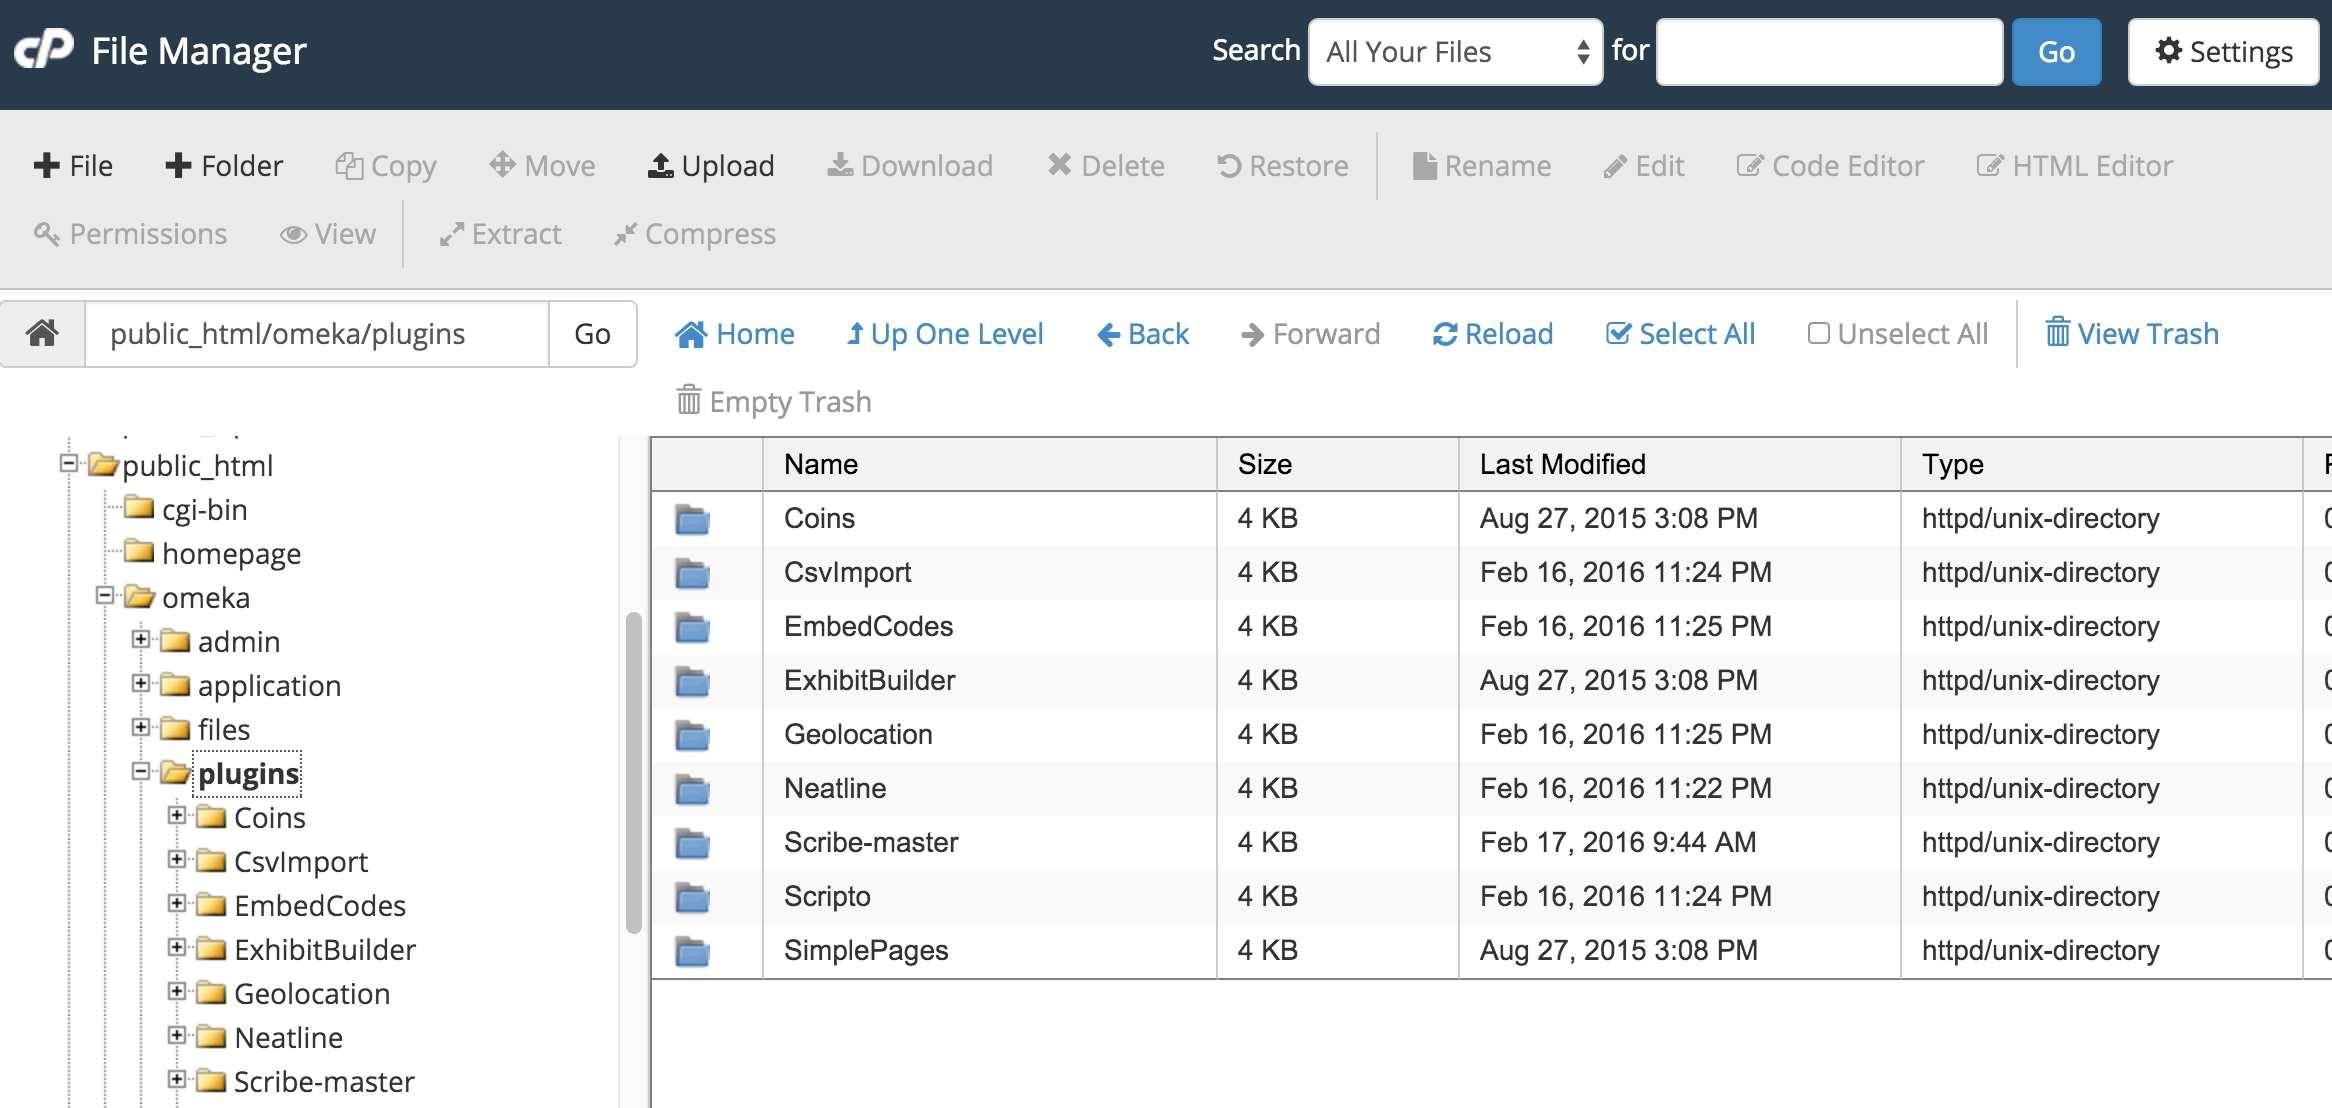Click the cPanel logo icon

point(44,50)
